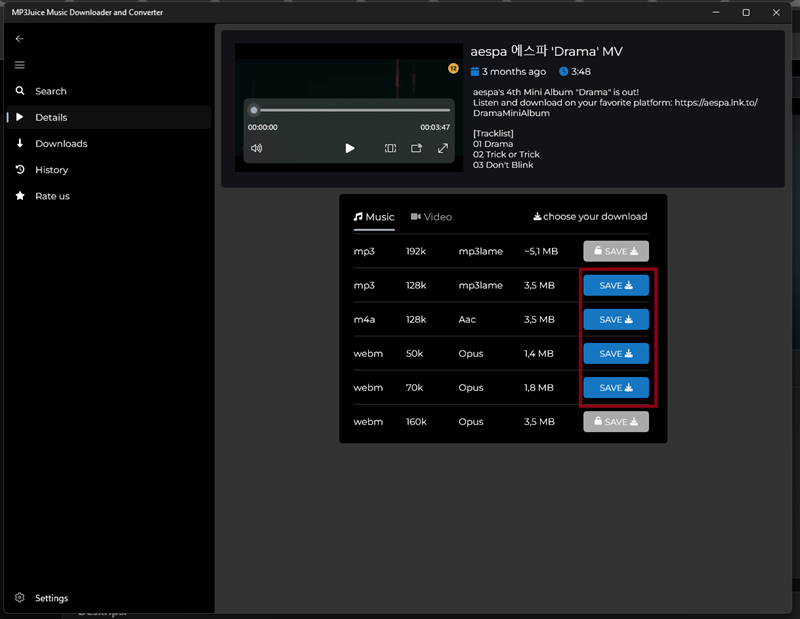
Task: Minimize the MP3Juice window
Action: point(716,12)
